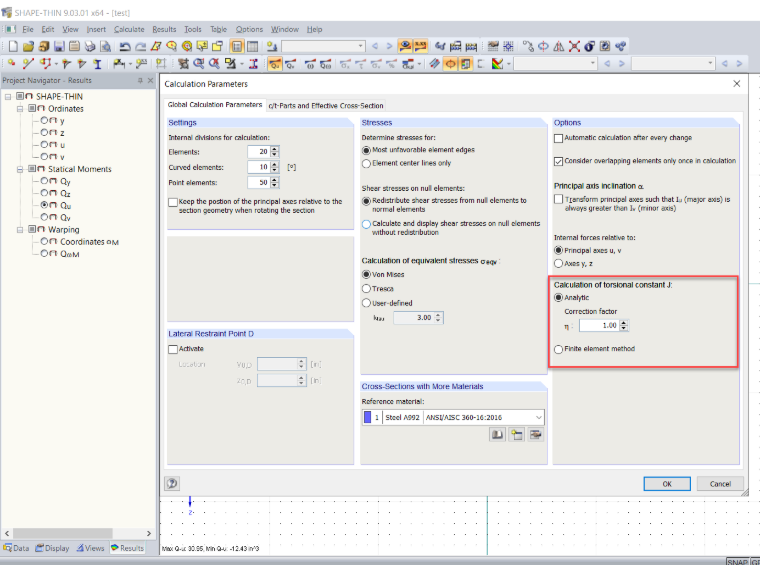Undo the last action
The width and height of the screenshot is (760, 570).
point(125,46)
